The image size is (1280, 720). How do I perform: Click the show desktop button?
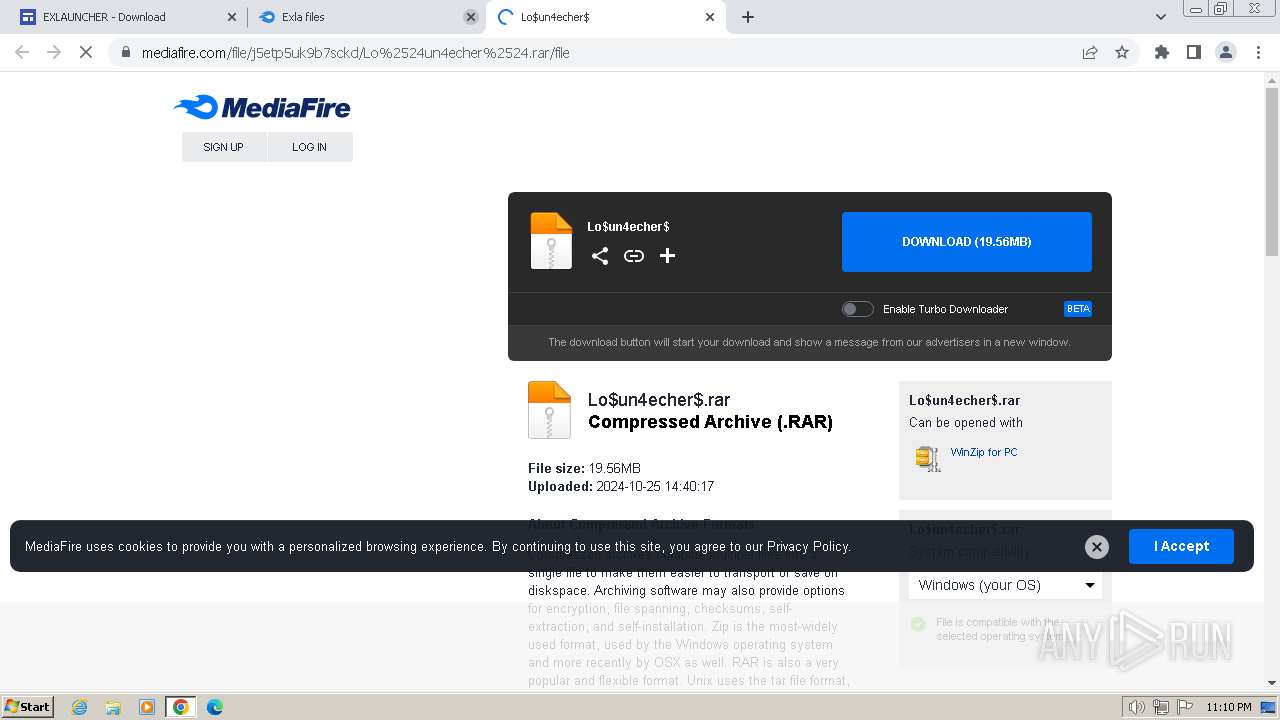(x=1268, y=707)
